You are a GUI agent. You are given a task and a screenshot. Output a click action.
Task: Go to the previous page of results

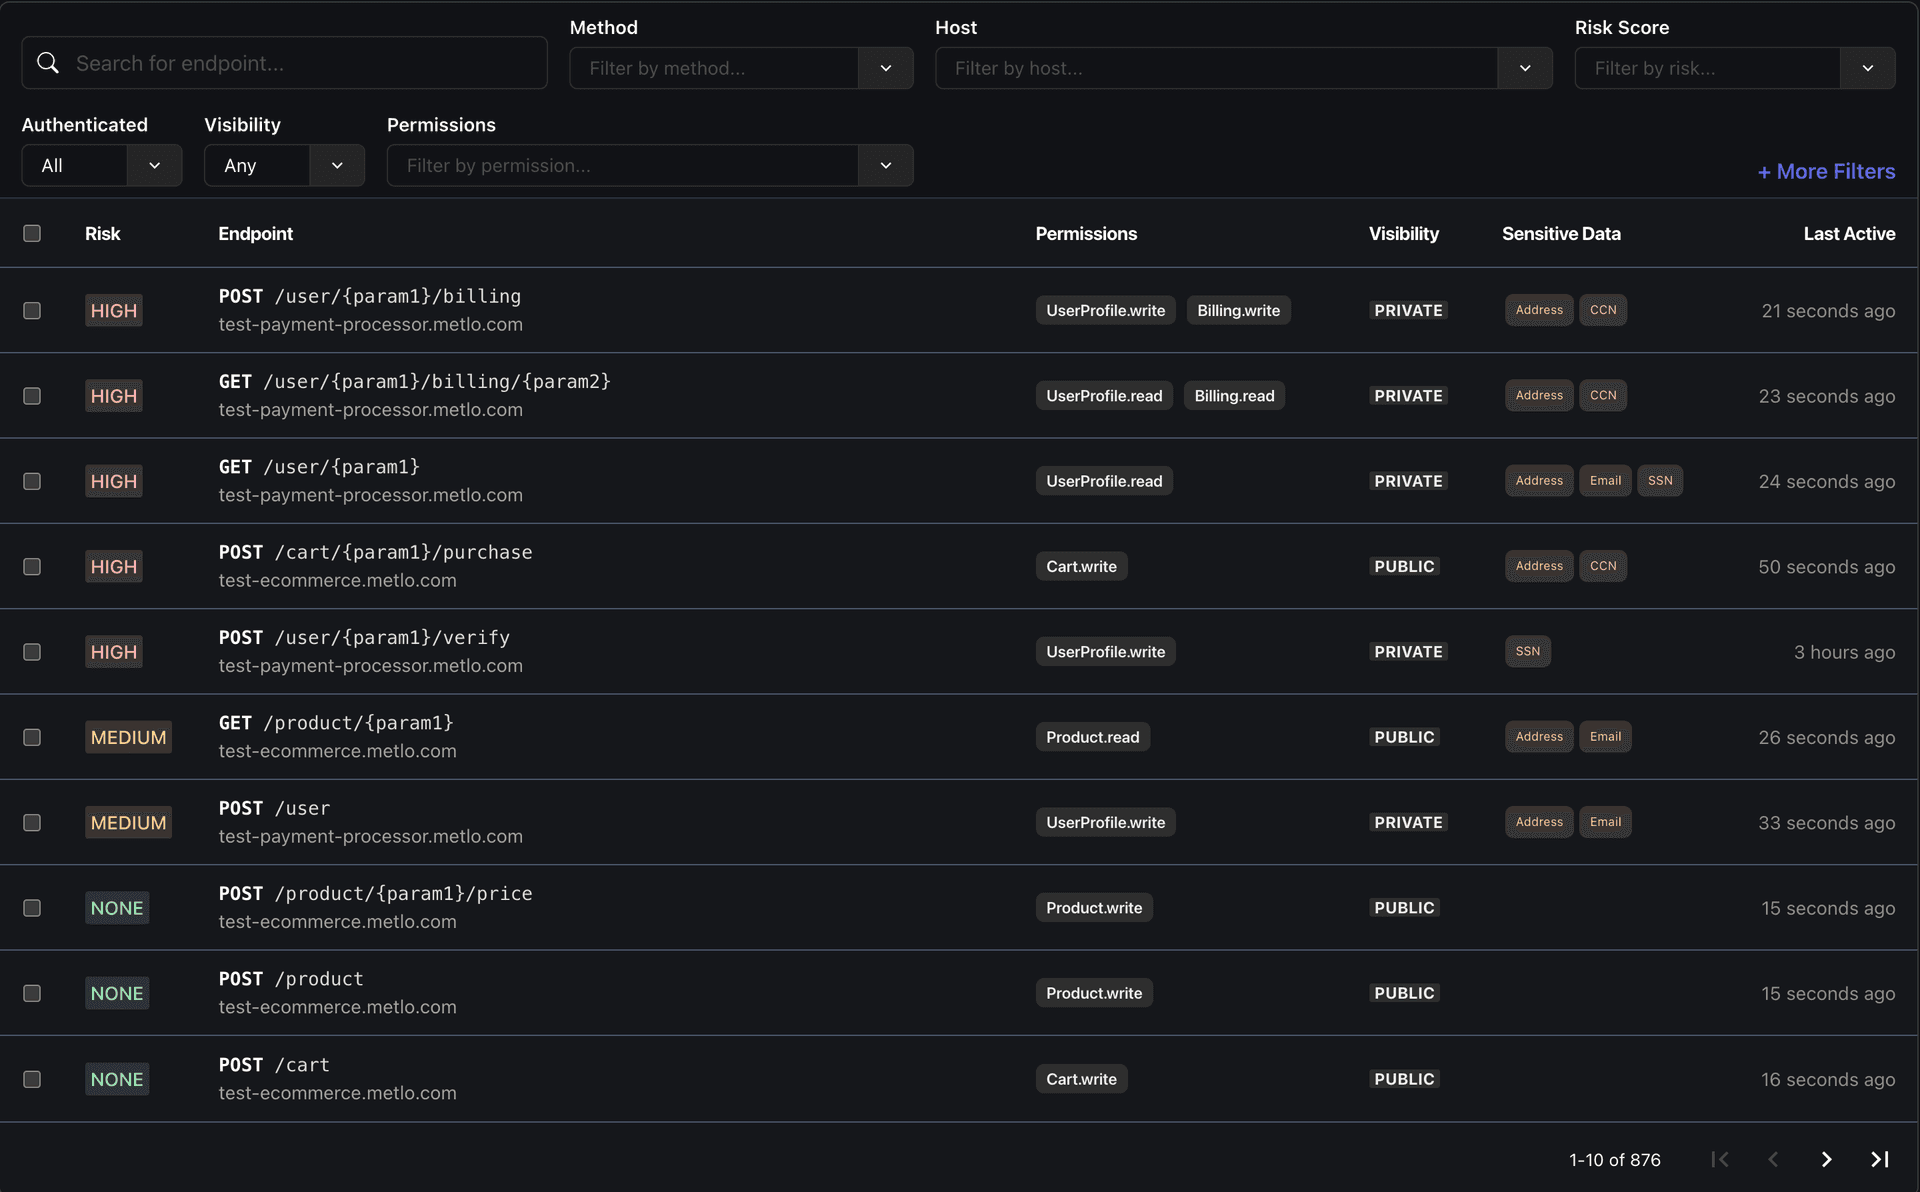tap(1773, 1159)
